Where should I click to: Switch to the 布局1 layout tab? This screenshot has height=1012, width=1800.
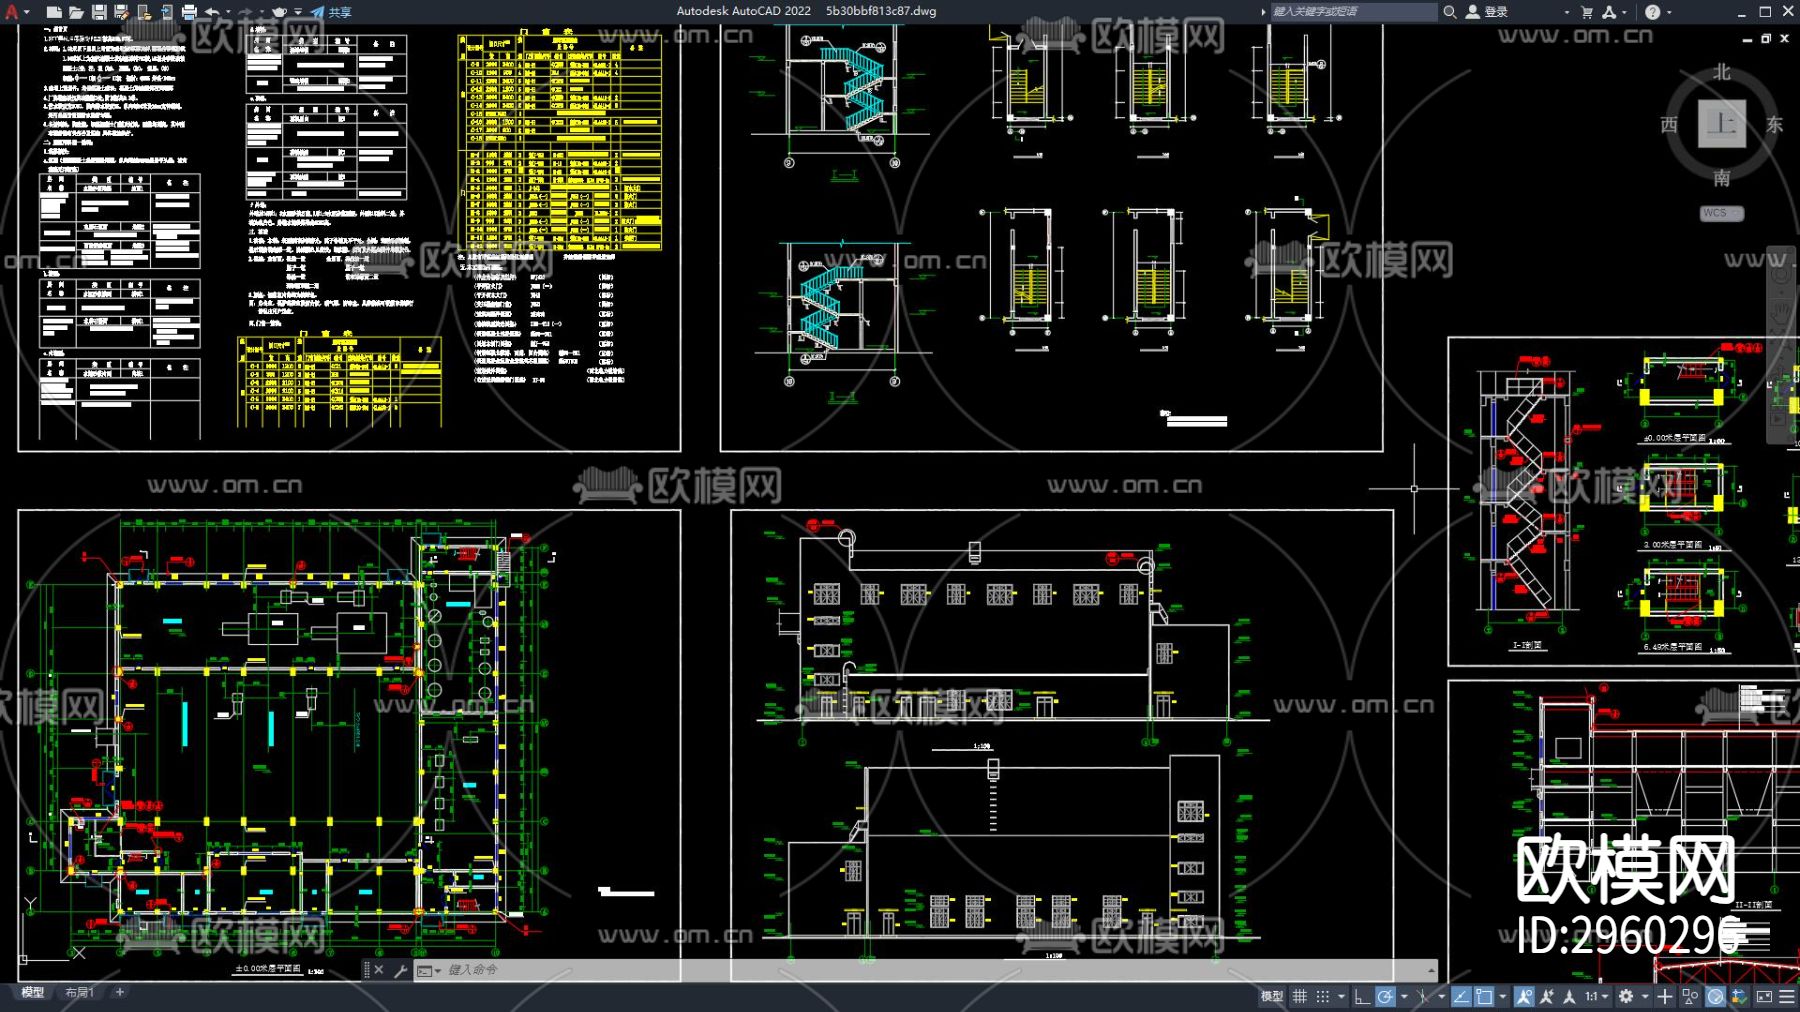click(x=79, y=992)
